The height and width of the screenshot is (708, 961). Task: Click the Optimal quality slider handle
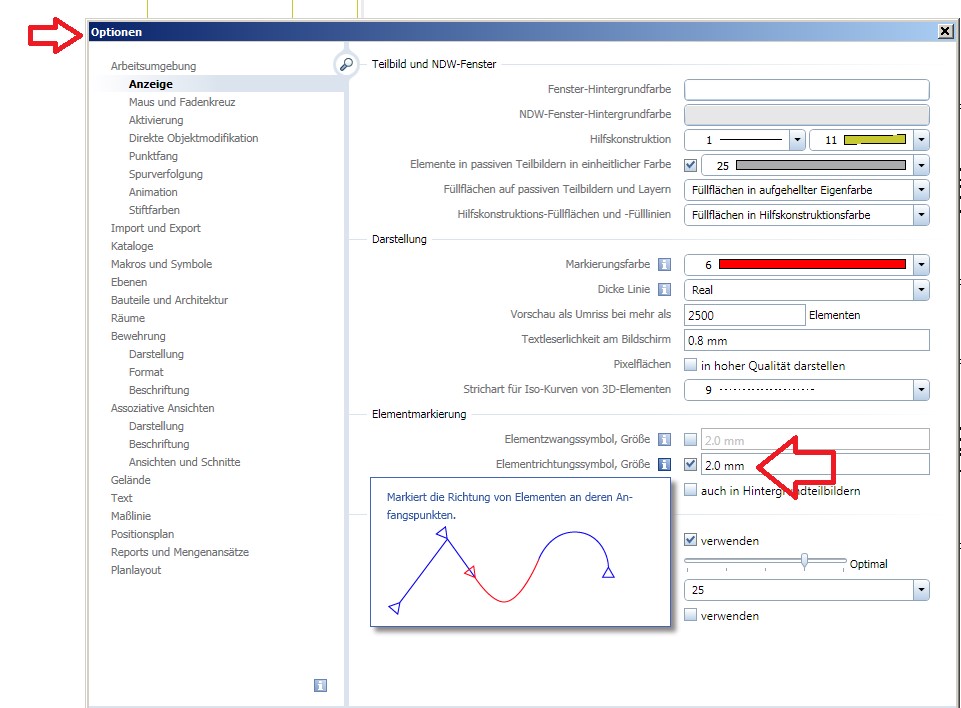pos(804,562)
